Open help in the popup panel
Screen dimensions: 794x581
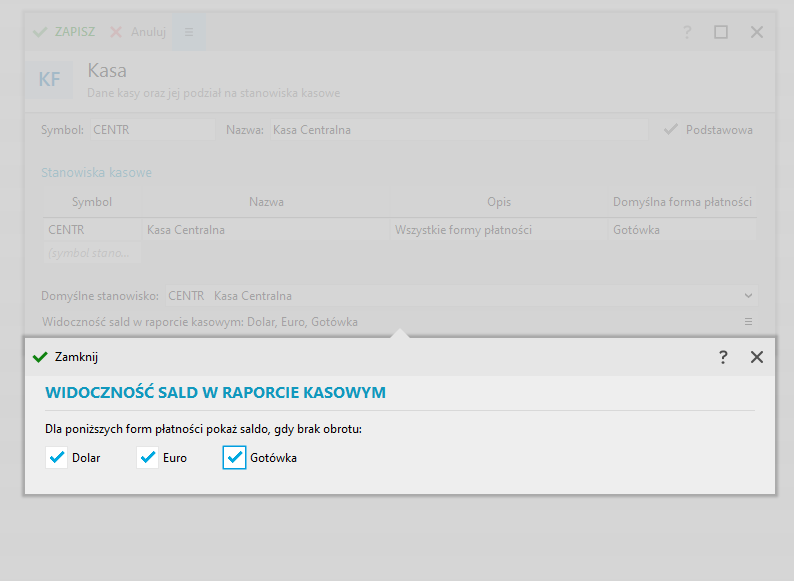click(x=723, y=357)
